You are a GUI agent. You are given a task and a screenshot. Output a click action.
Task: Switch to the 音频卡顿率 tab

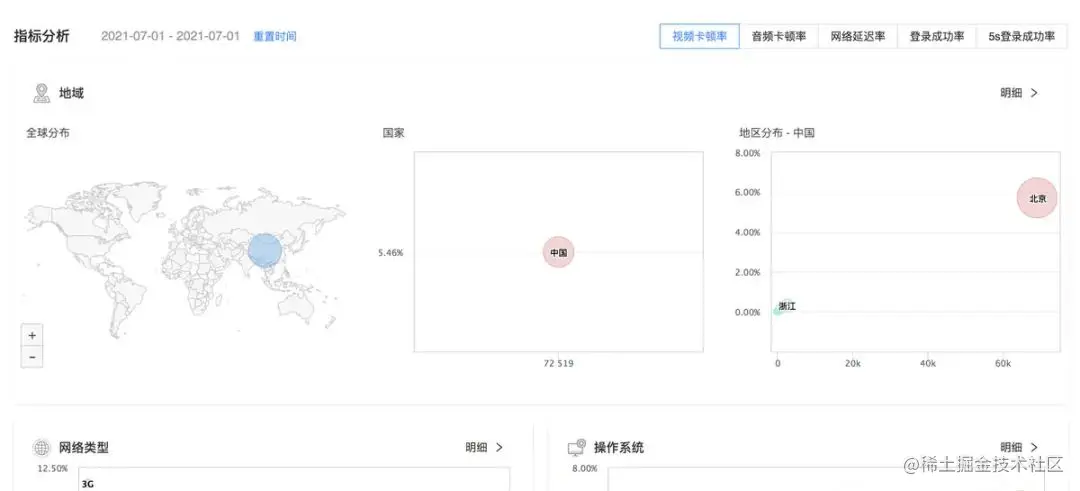coord(779,36)
